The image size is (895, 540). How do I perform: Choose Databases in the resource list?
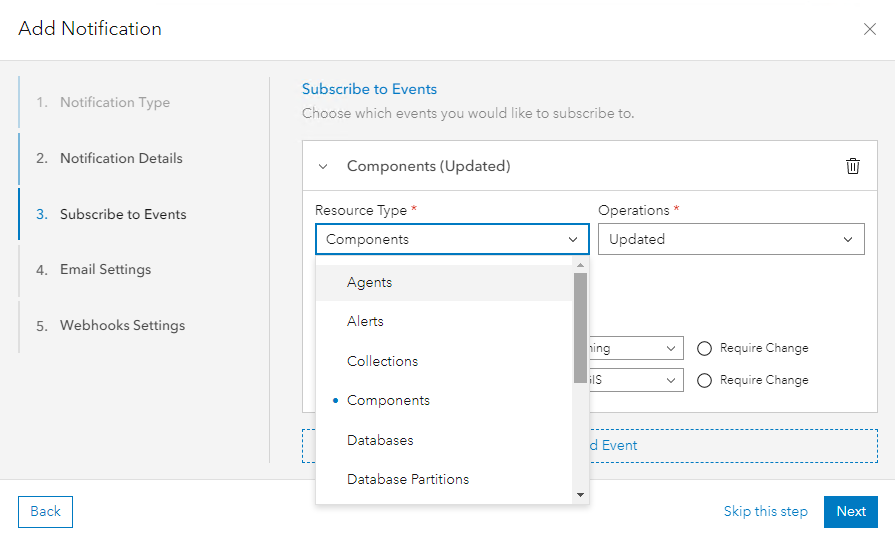(380, 440)
